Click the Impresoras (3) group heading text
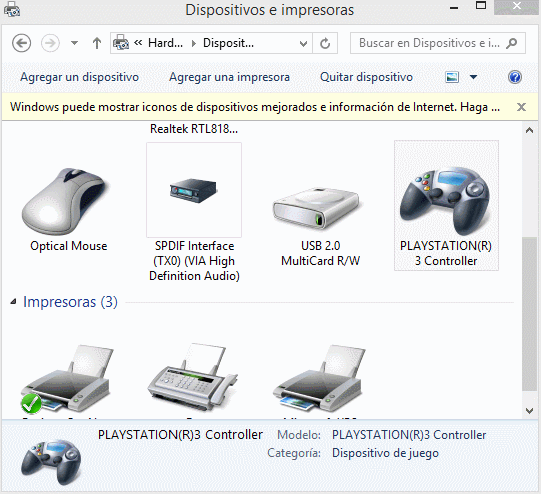 click(x=70, y=302)
